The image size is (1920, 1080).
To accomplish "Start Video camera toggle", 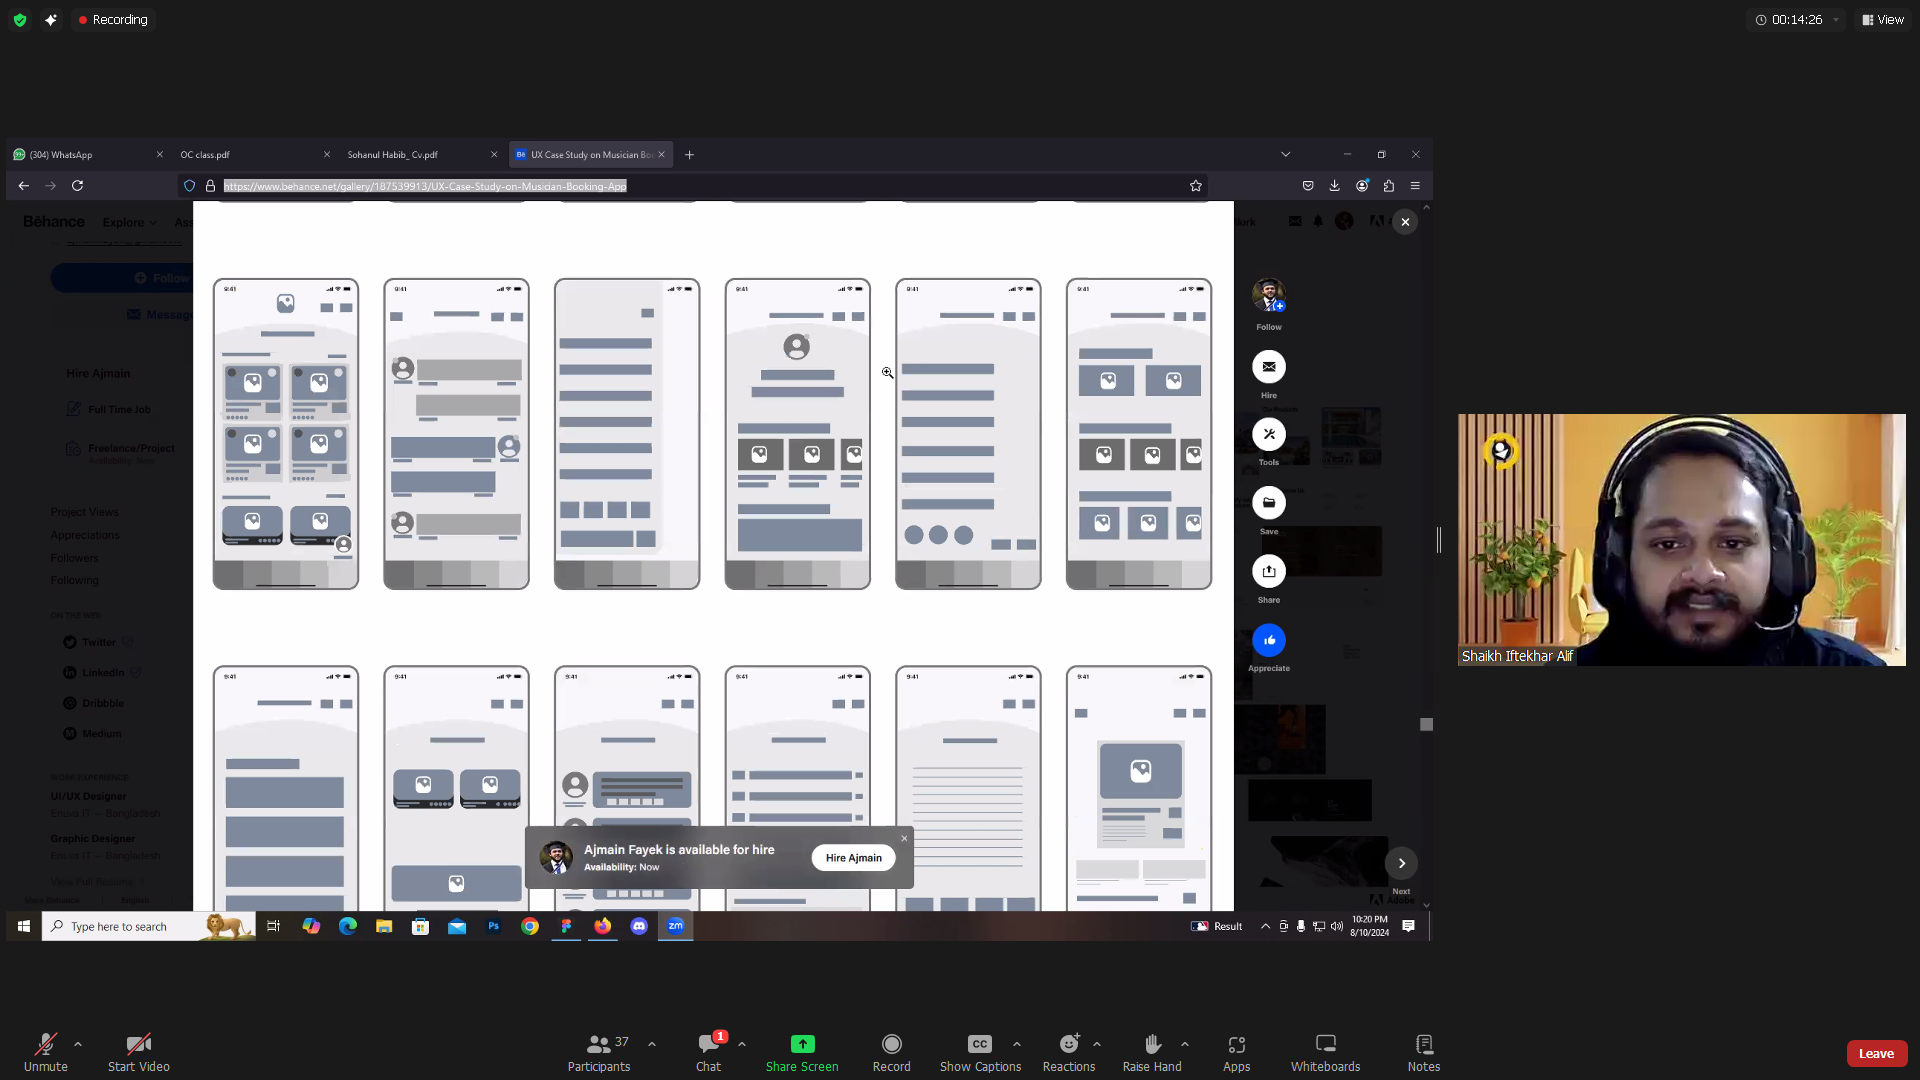I will click(x=138, y=1044).
